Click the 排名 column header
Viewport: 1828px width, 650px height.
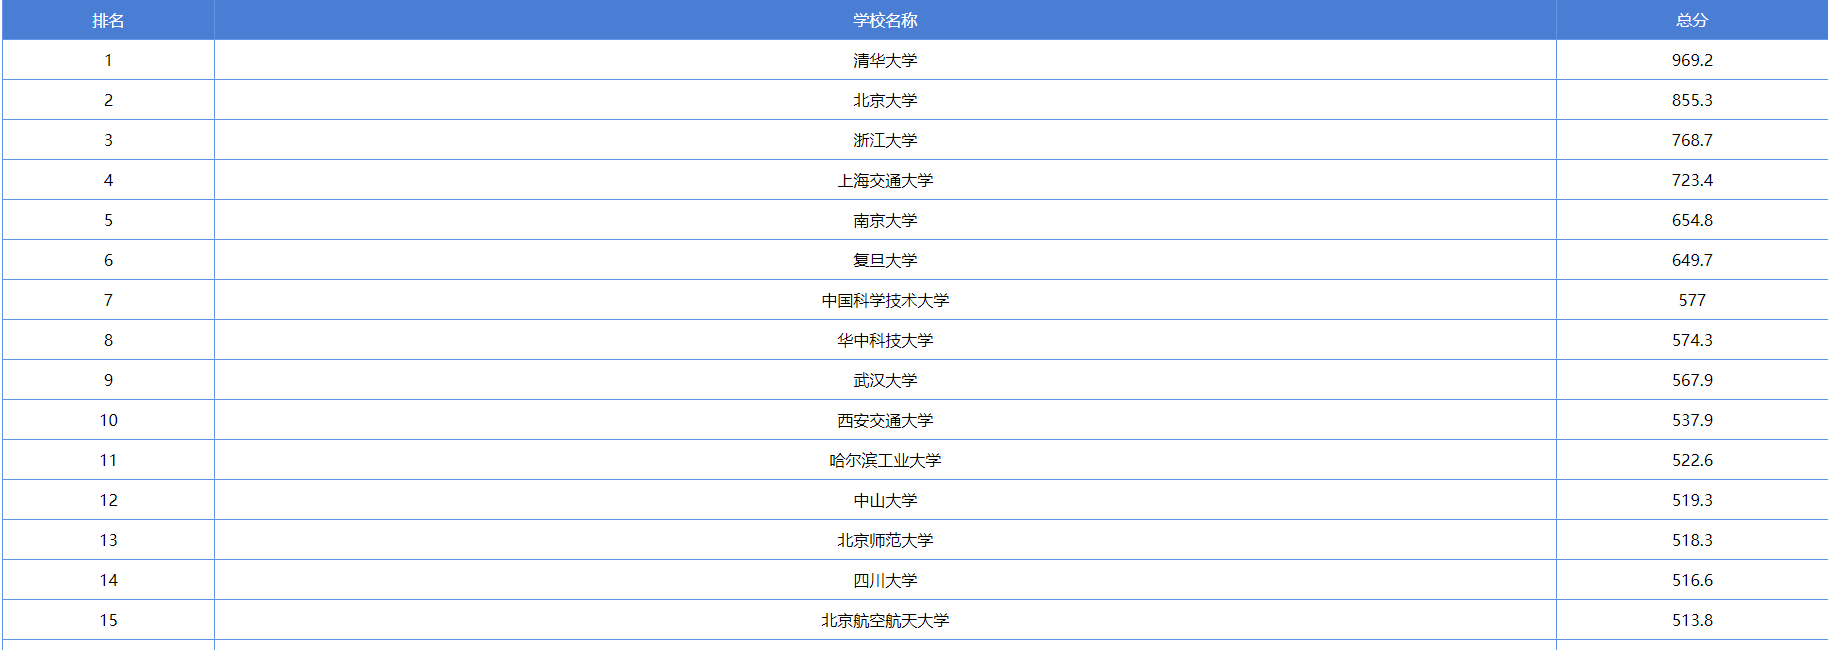[108, 20]
